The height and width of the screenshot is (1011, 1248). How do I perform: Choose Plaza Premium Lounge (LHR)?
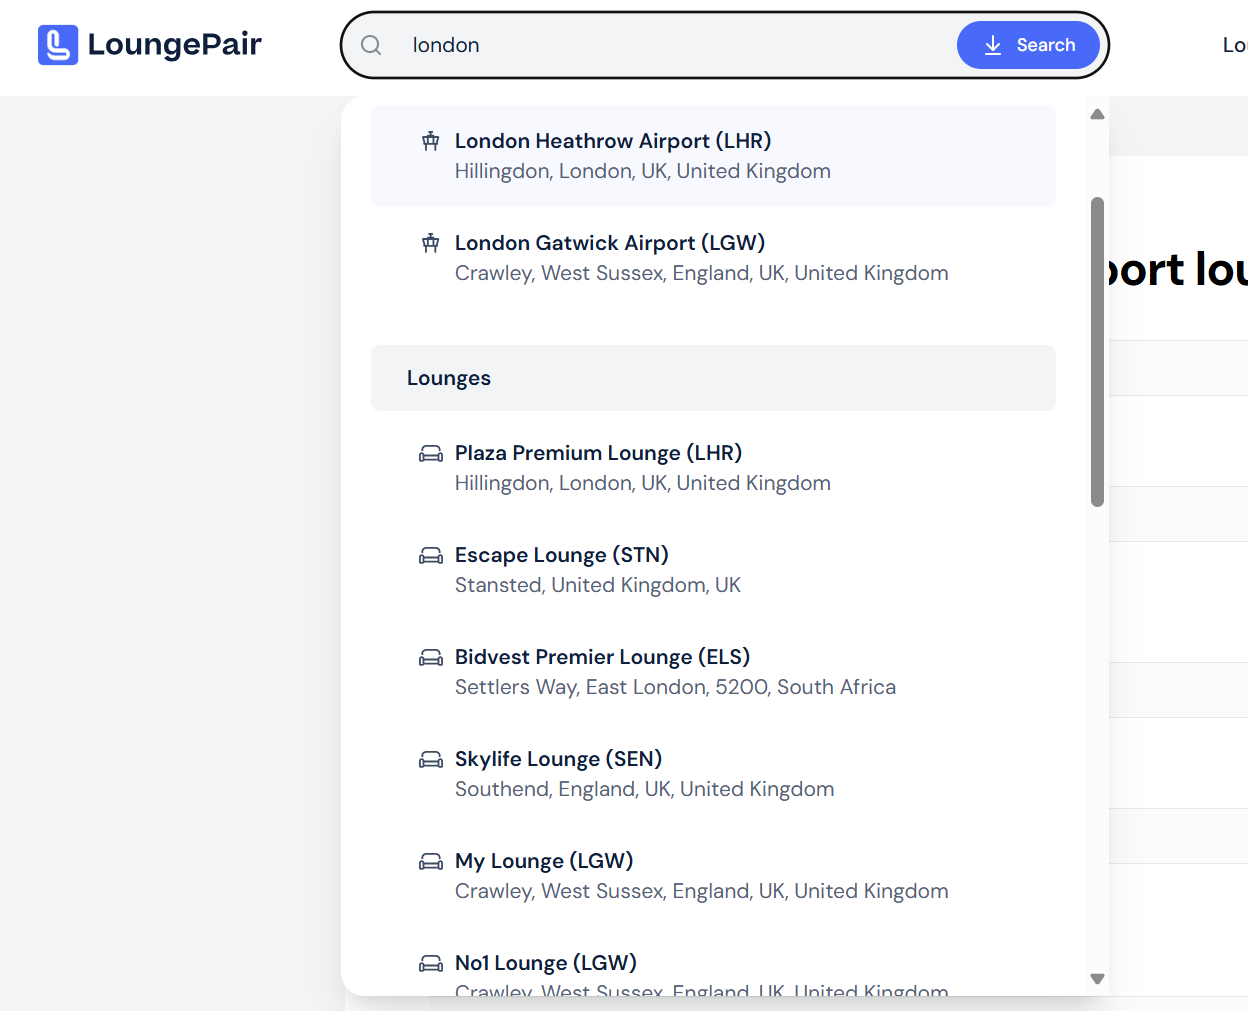[x=713, y=468]
